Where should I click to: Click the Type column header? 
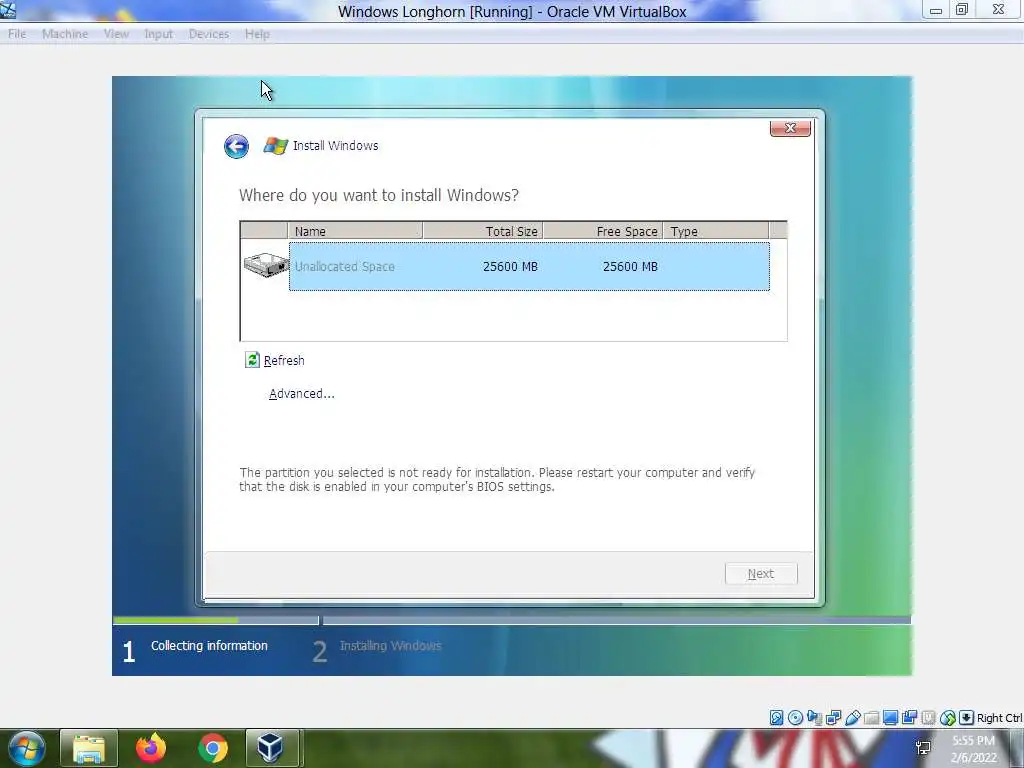click(716, 231)
